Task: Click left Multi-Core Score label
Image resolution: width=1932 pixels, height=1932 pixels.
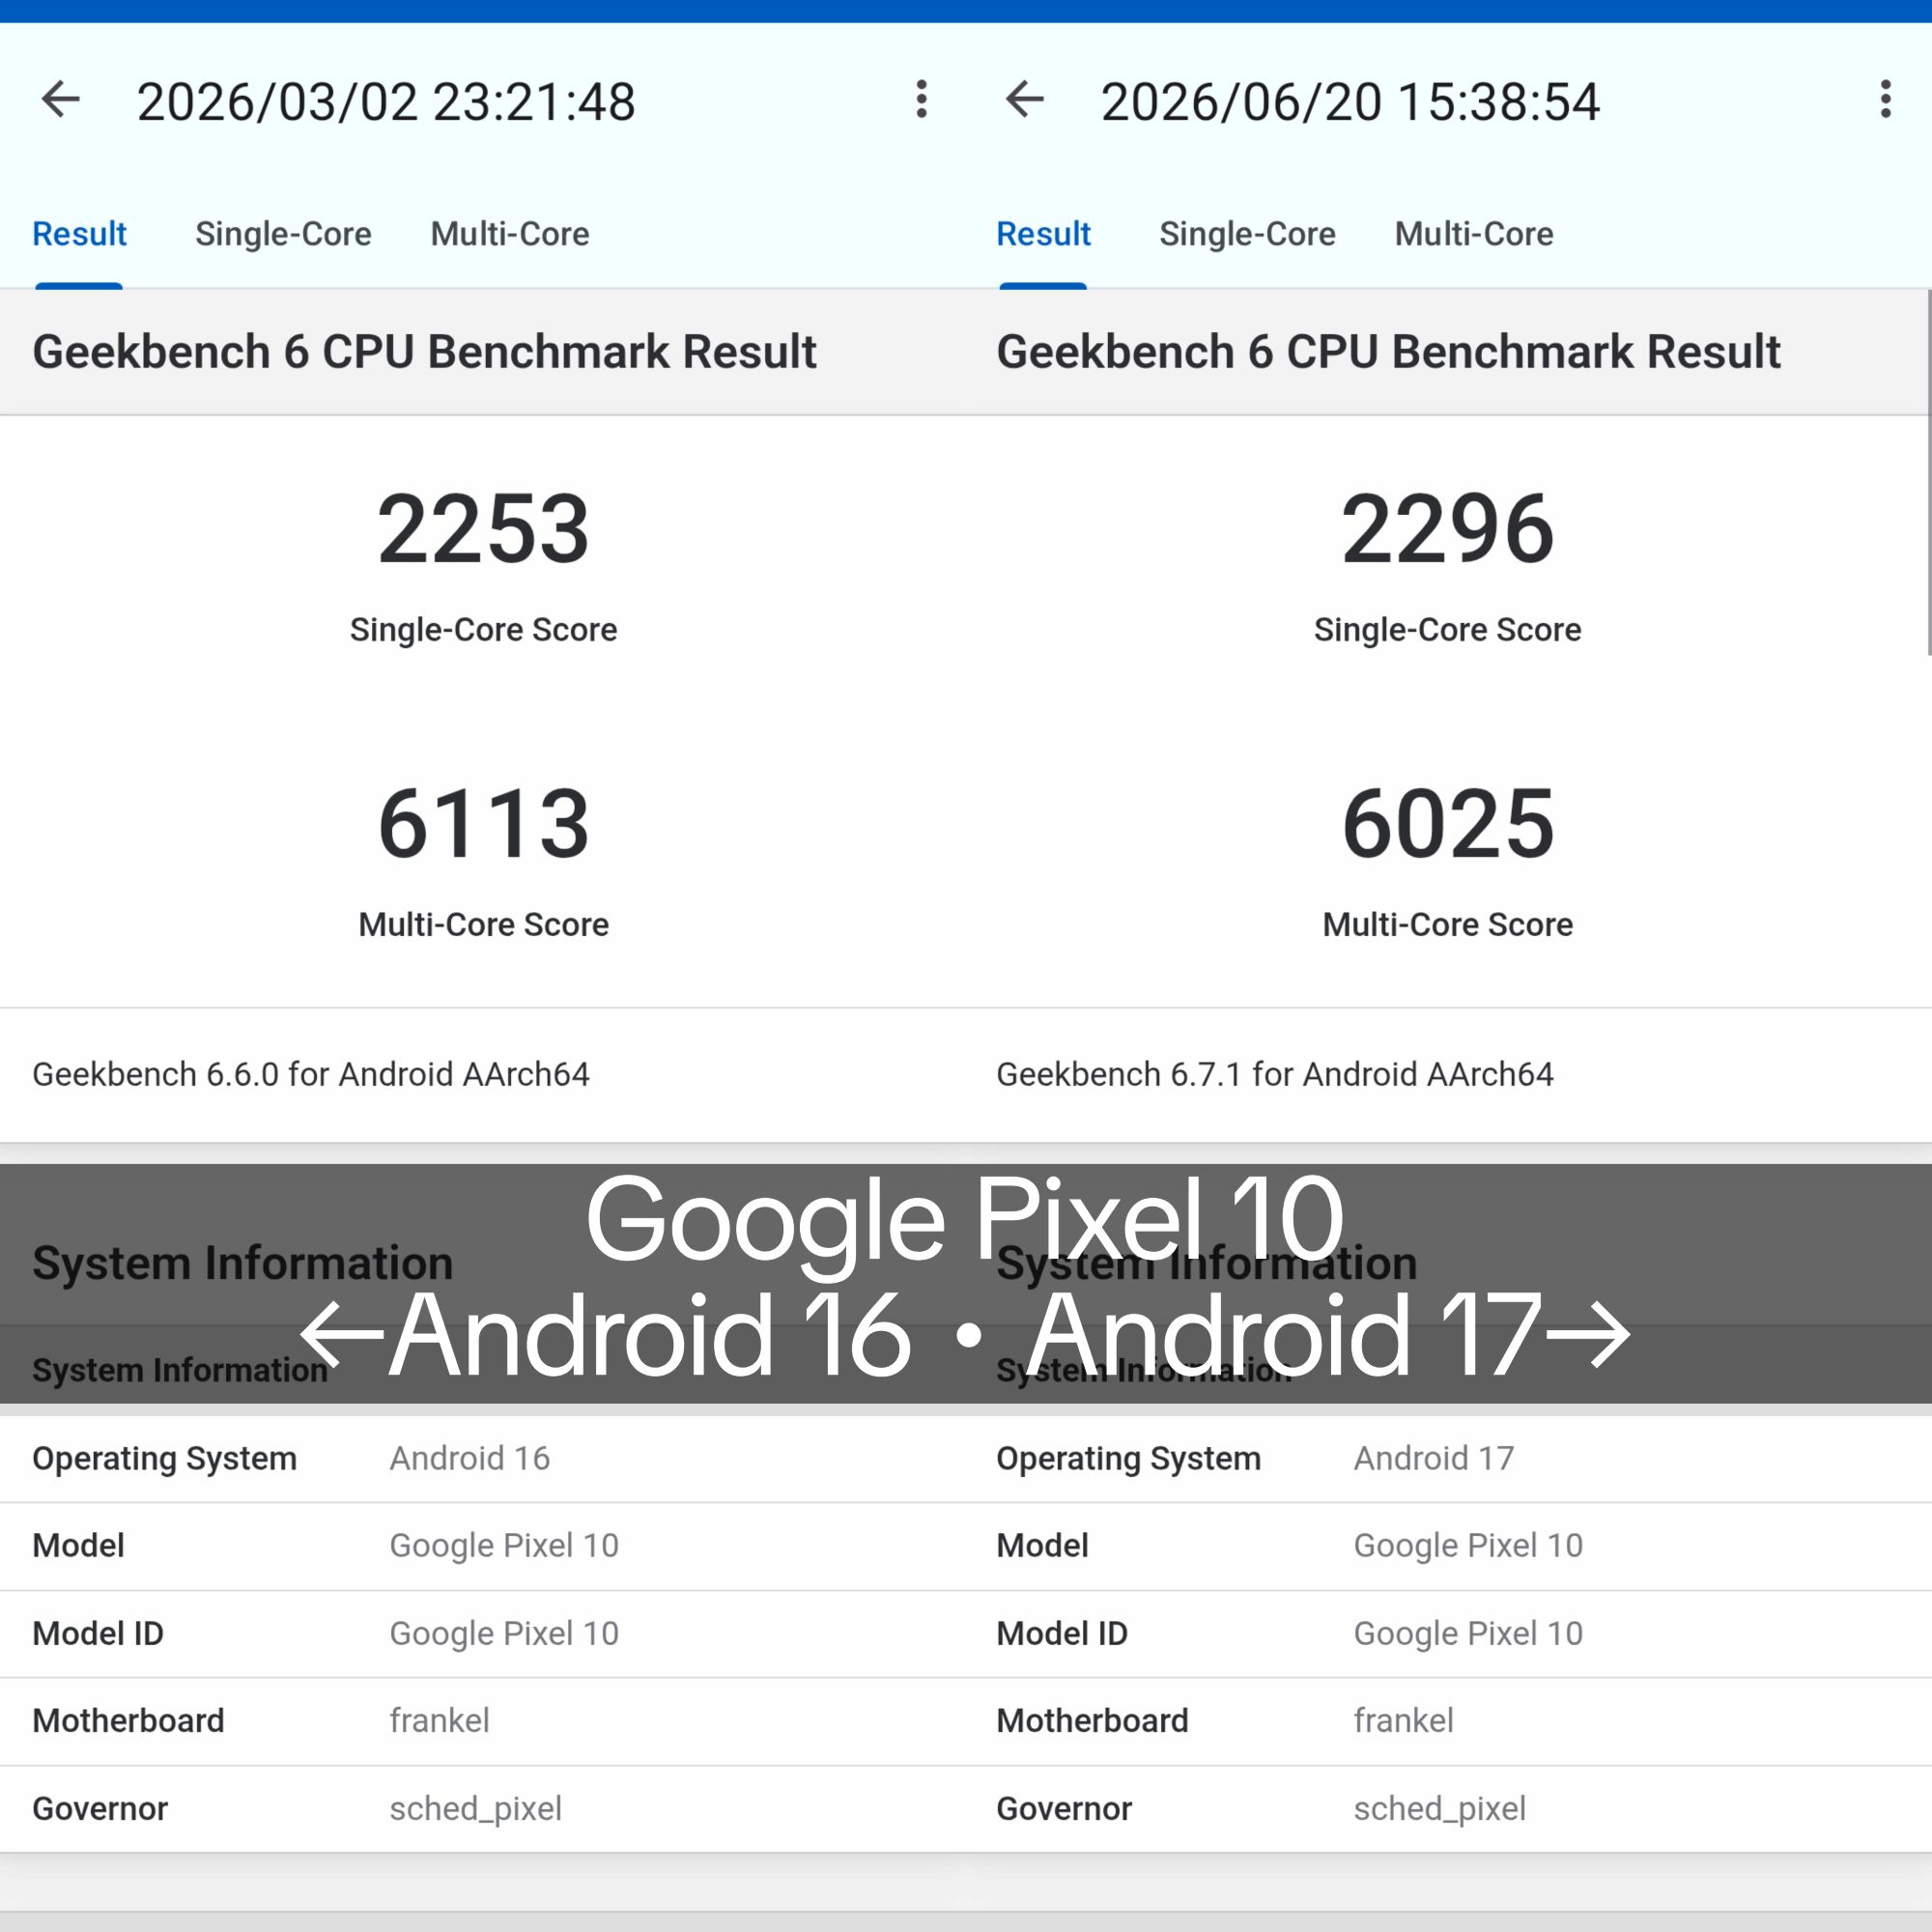Action: [483, 925]
